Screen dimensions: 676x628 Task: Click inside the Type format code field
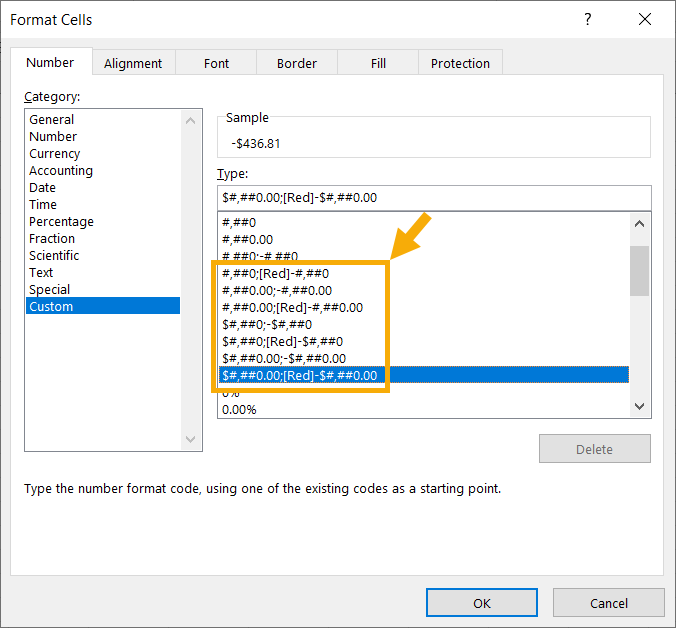[433, 197]
